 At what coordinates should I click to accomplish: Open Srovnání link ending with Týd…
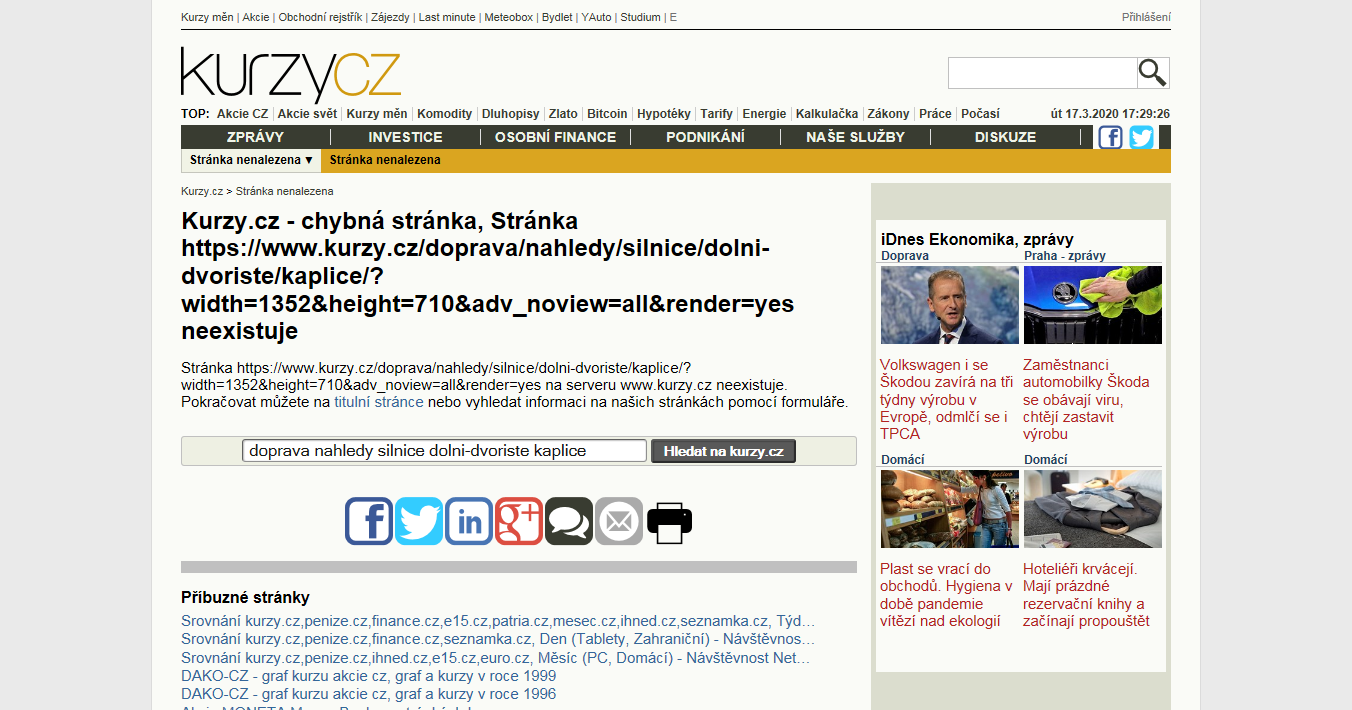(498, 621)
